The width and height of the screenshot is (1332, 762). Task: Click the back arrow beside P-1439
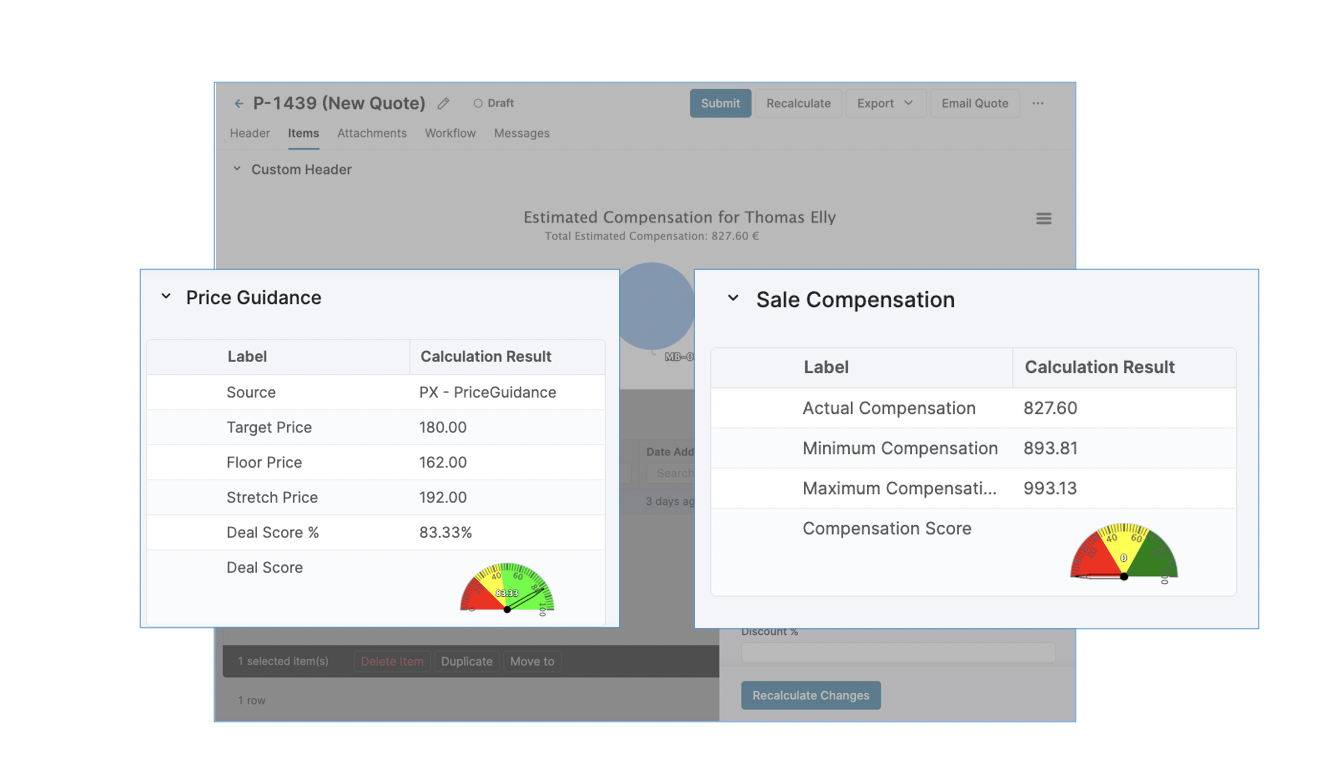pos(239,103)
